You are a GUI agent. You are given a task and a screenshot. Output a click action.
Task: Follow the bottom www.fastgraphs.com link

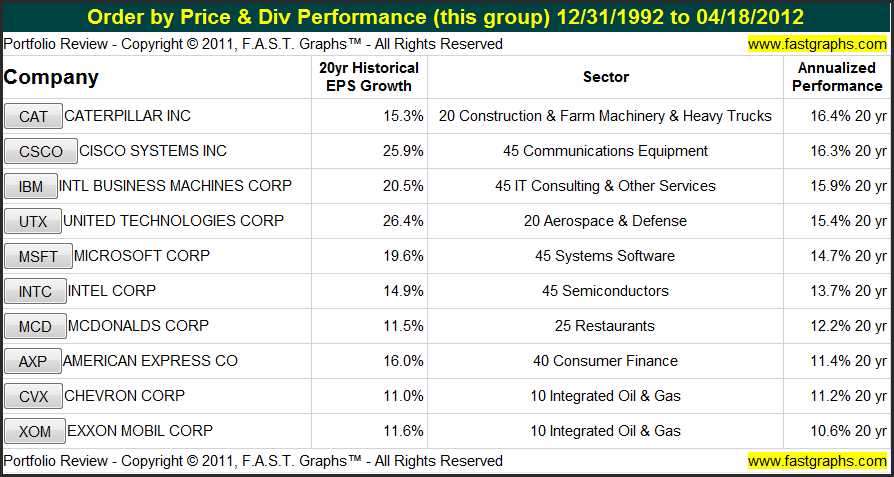click(x=816, y=461)
